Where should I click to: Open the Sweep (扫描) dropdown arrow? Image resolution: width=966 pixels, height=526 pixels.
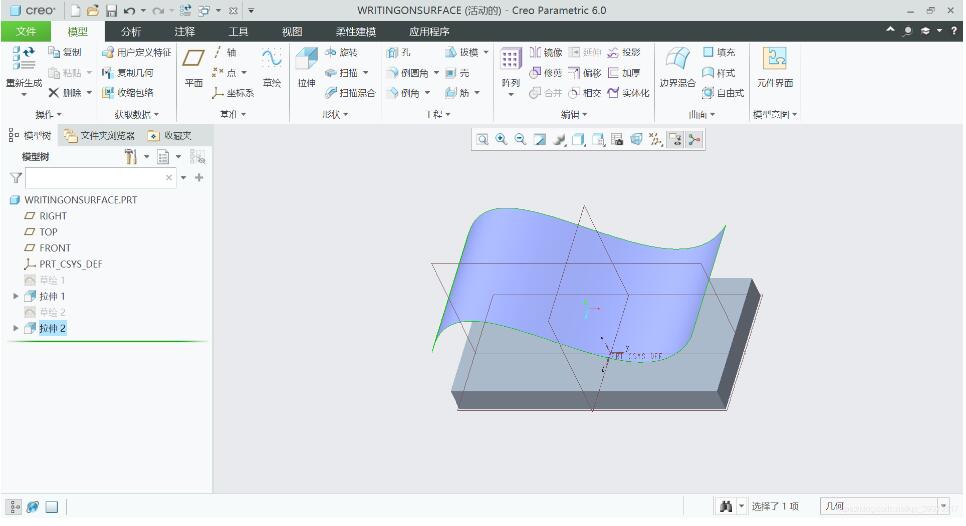click(x=366, y=73)
